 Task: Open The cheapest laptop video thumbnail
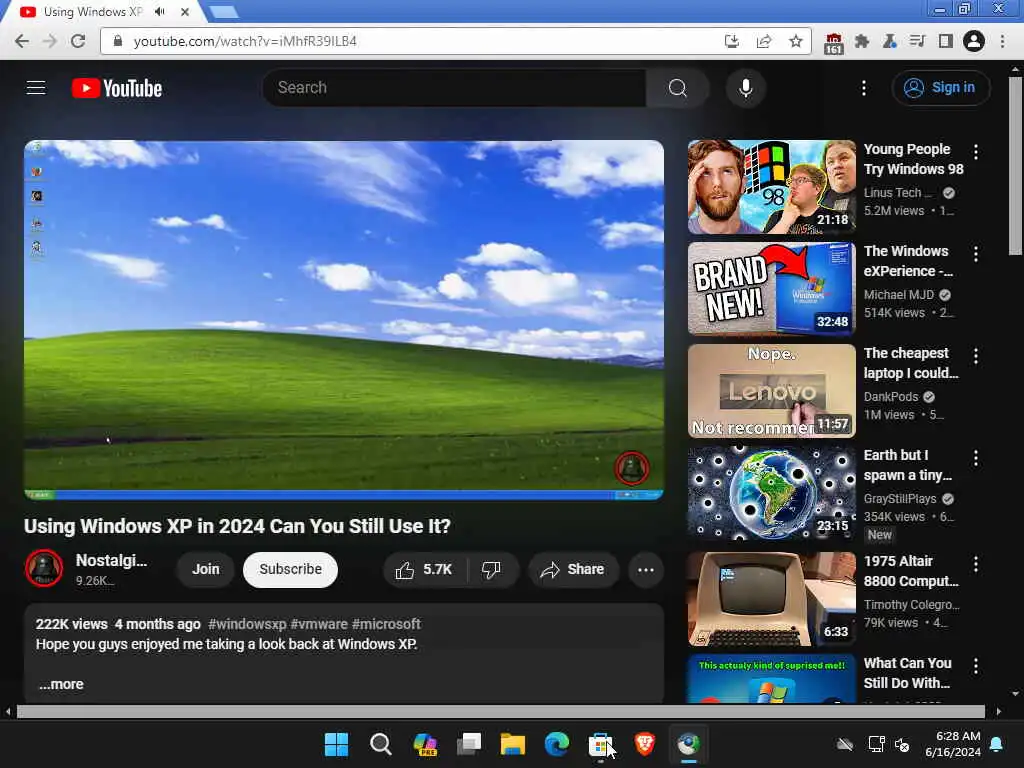[x=771, y=391]
